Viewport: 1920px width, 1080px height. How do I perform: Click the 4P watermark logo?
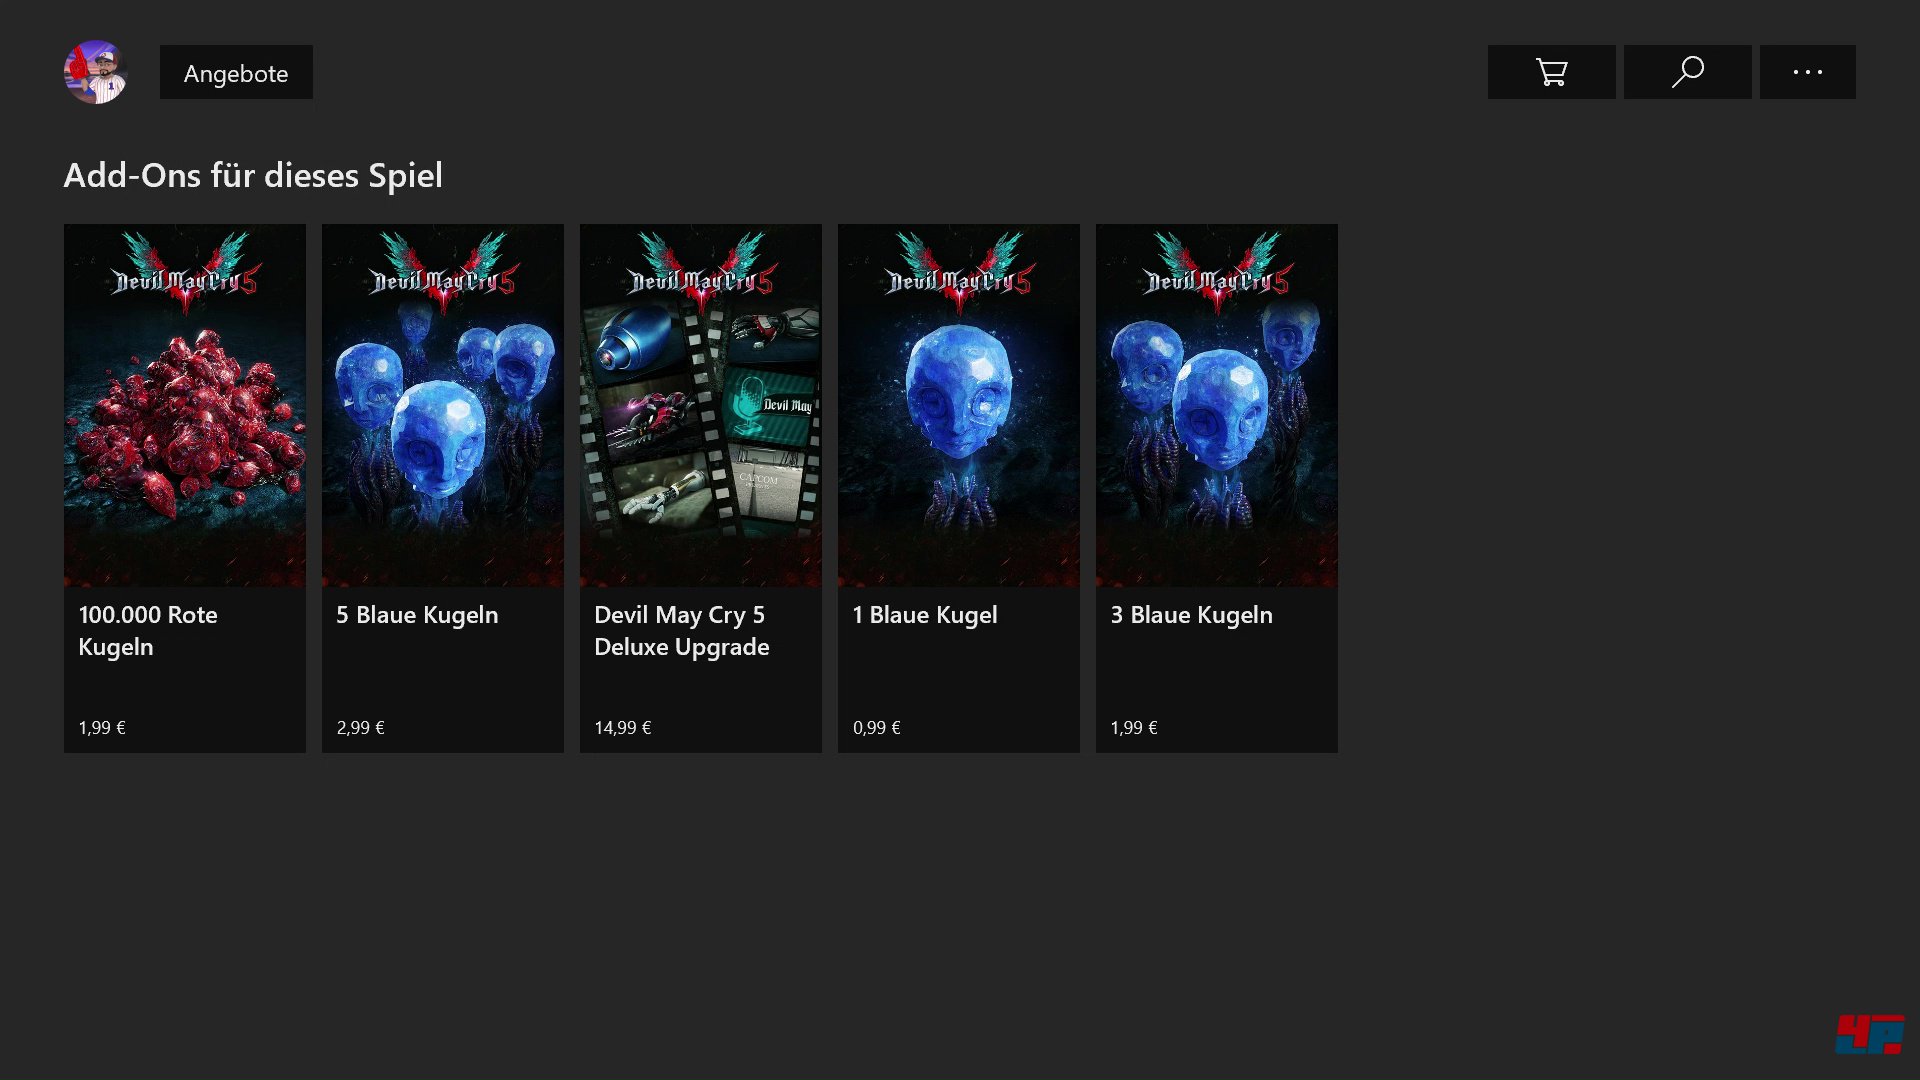pyautogui.click(x=1868, y=1034)
